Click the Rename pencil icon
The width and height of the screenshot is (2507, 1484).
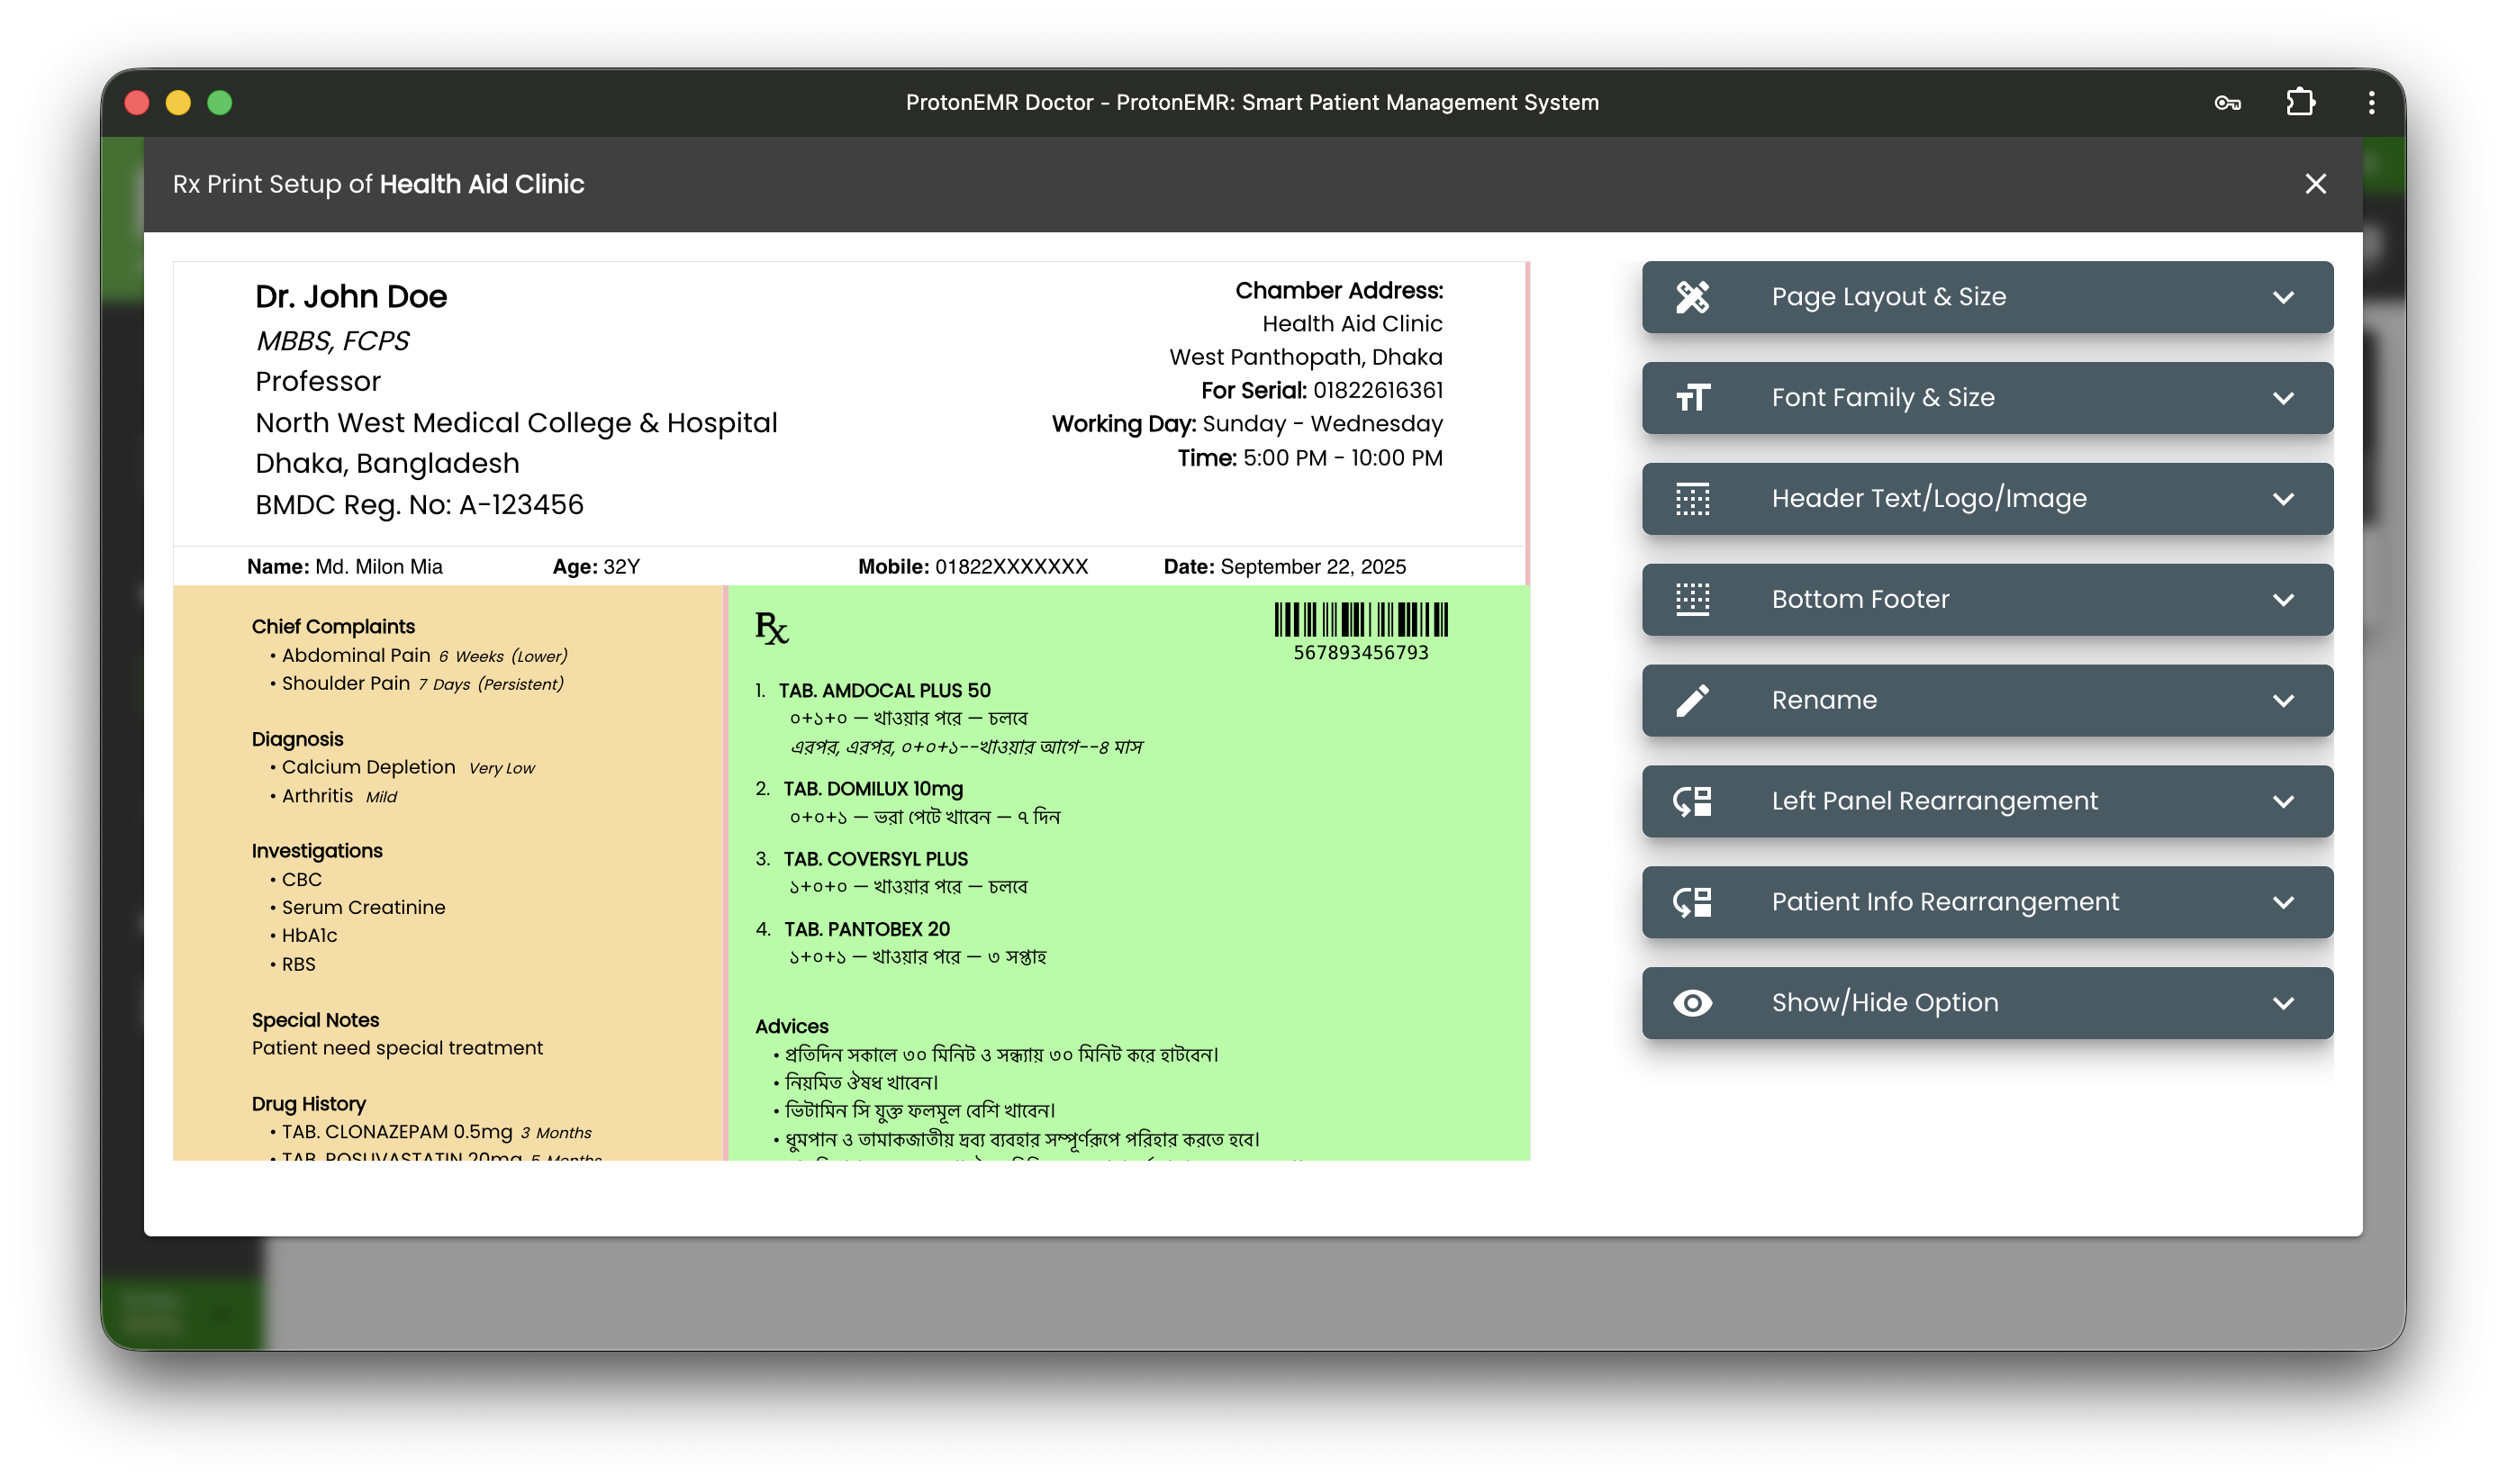tap(1692, 700)
